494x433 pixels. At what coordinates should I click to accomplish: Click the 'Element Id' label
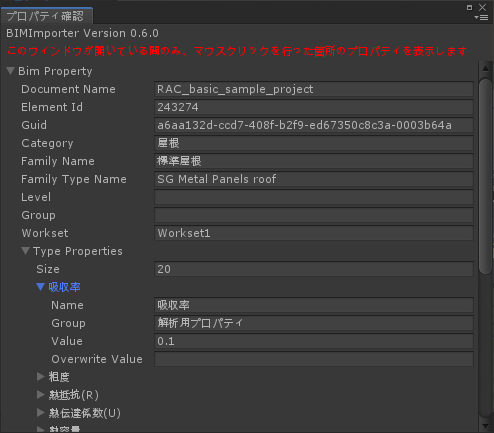52,107
